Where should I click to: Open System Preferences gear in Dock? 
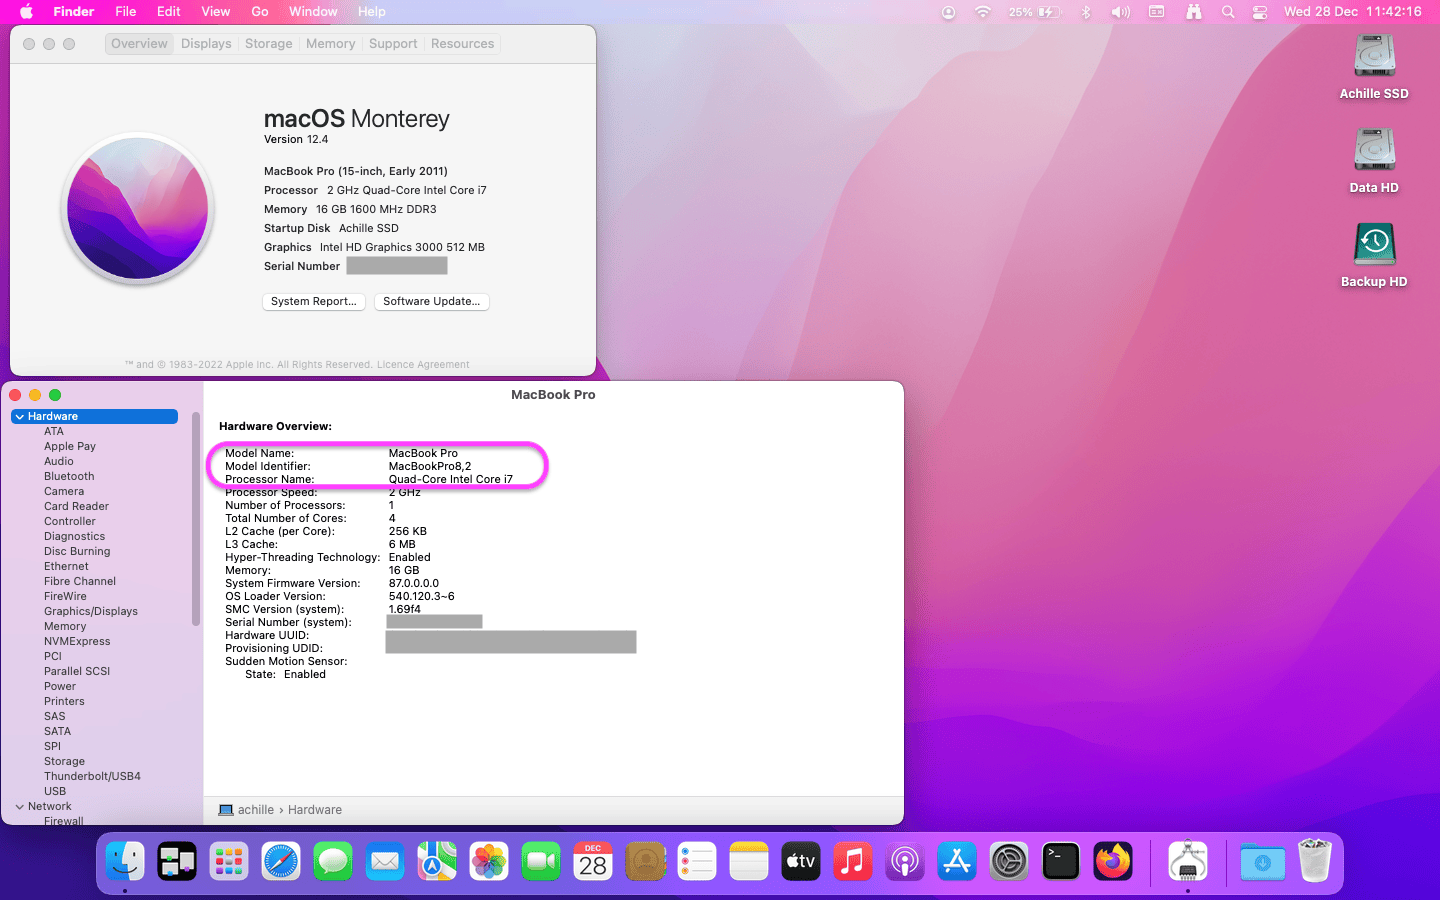point(1009,861)
